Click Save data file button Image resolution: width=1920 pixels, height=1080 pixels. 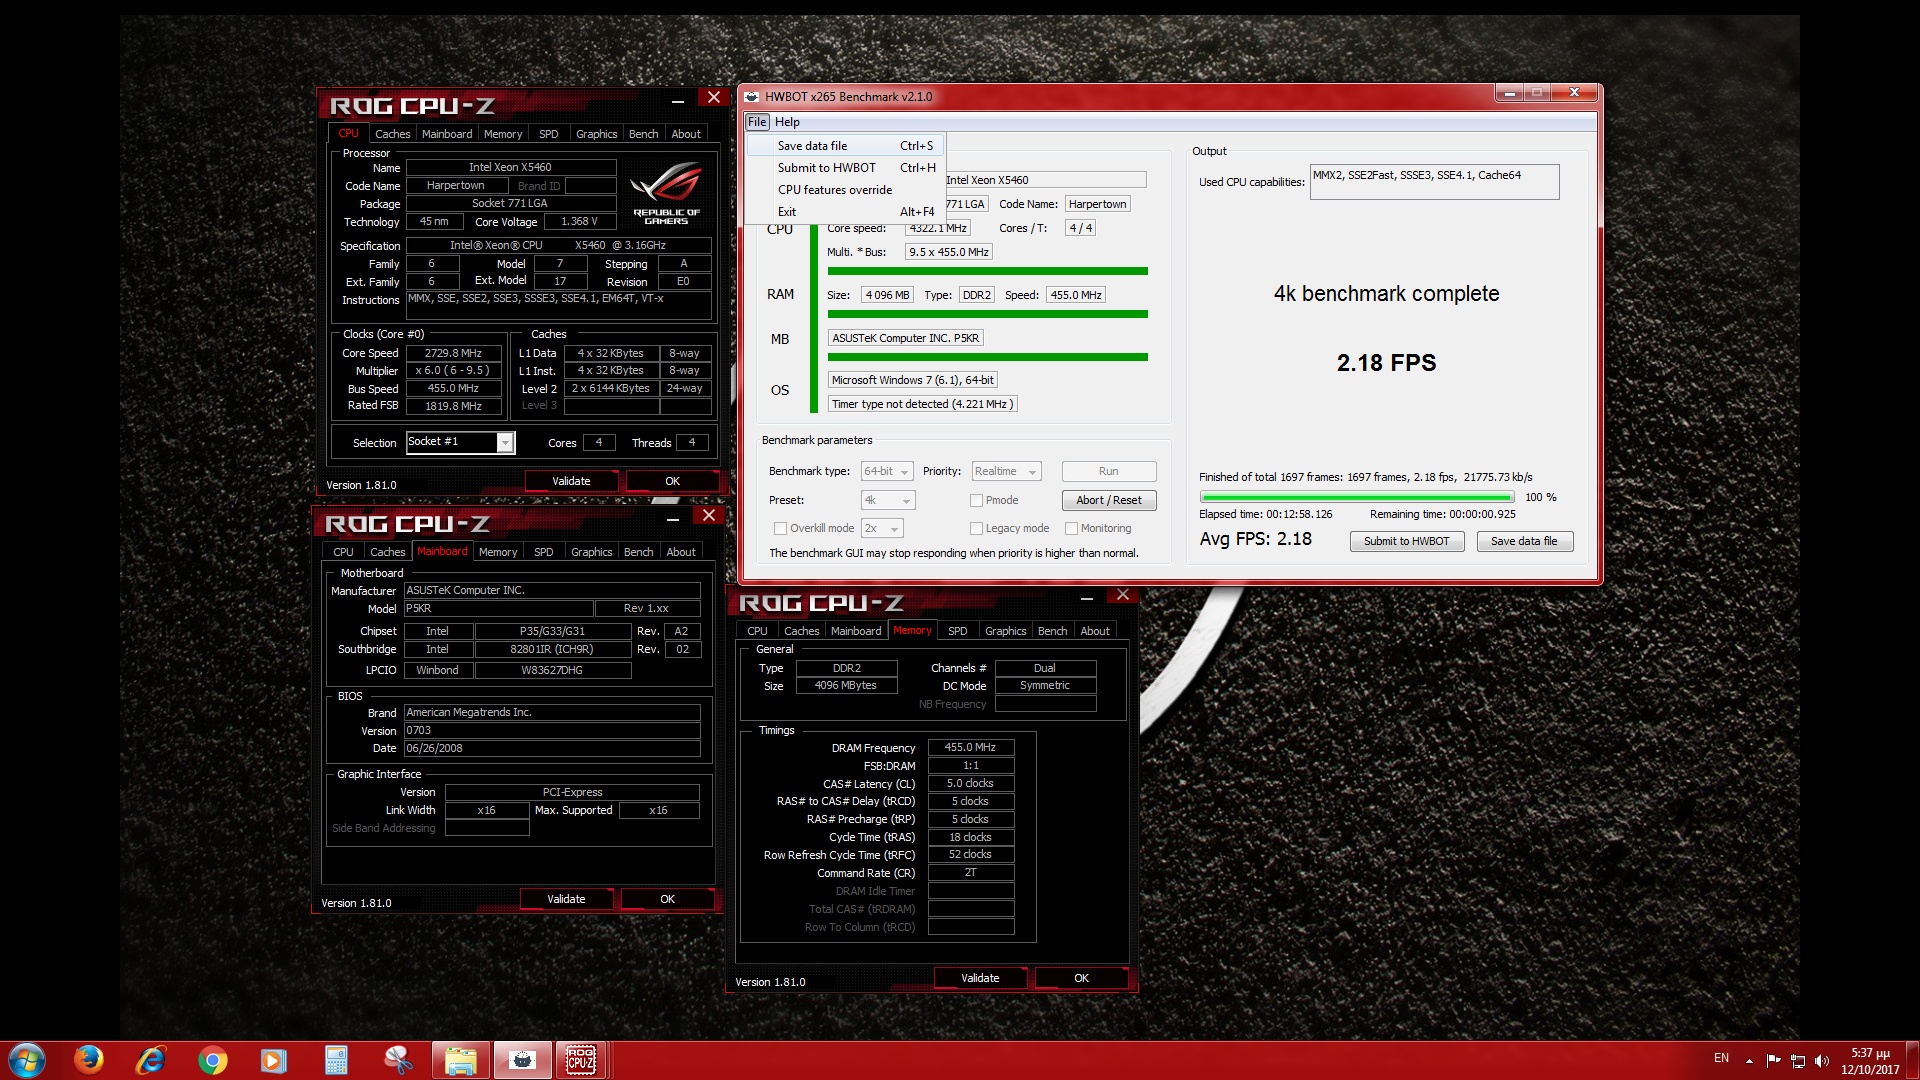click(x=1523, y=541)
